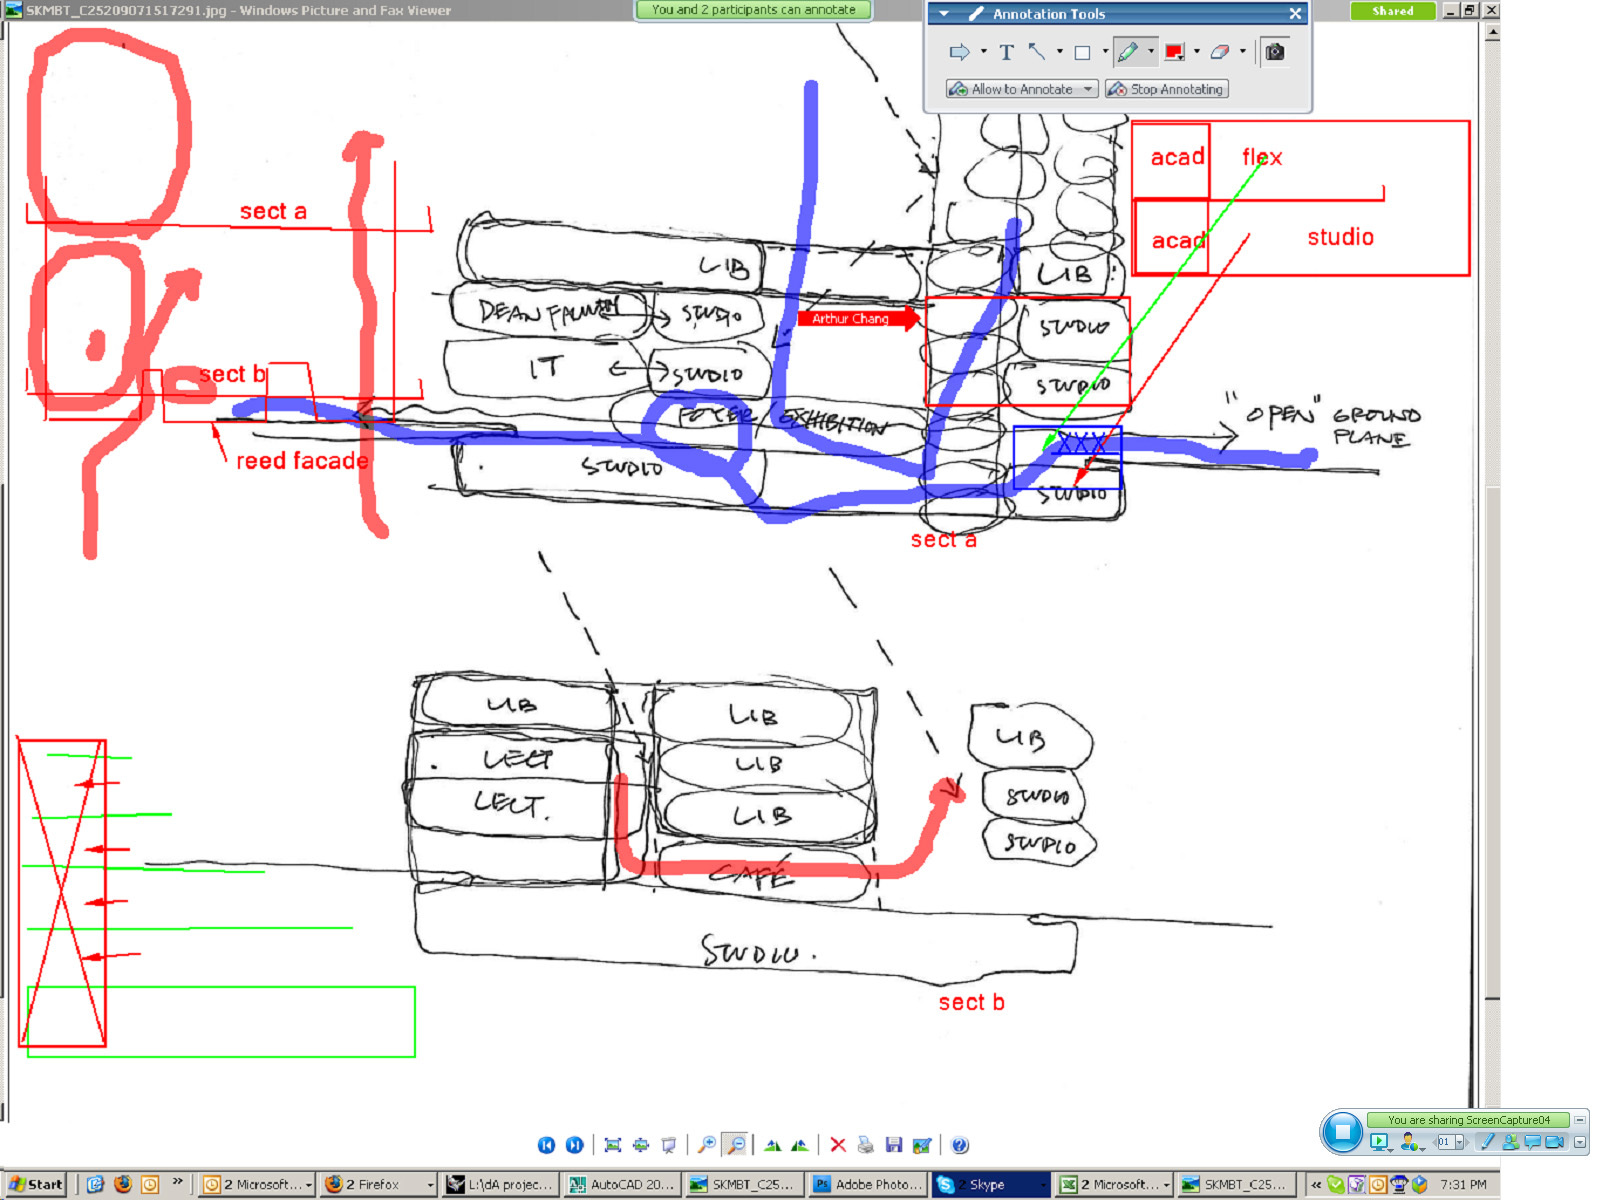This screenshot has height=1200, width=1600.
Task: Switch to the 2 Firefox taskbar group
Action: tap(379, 1184)
